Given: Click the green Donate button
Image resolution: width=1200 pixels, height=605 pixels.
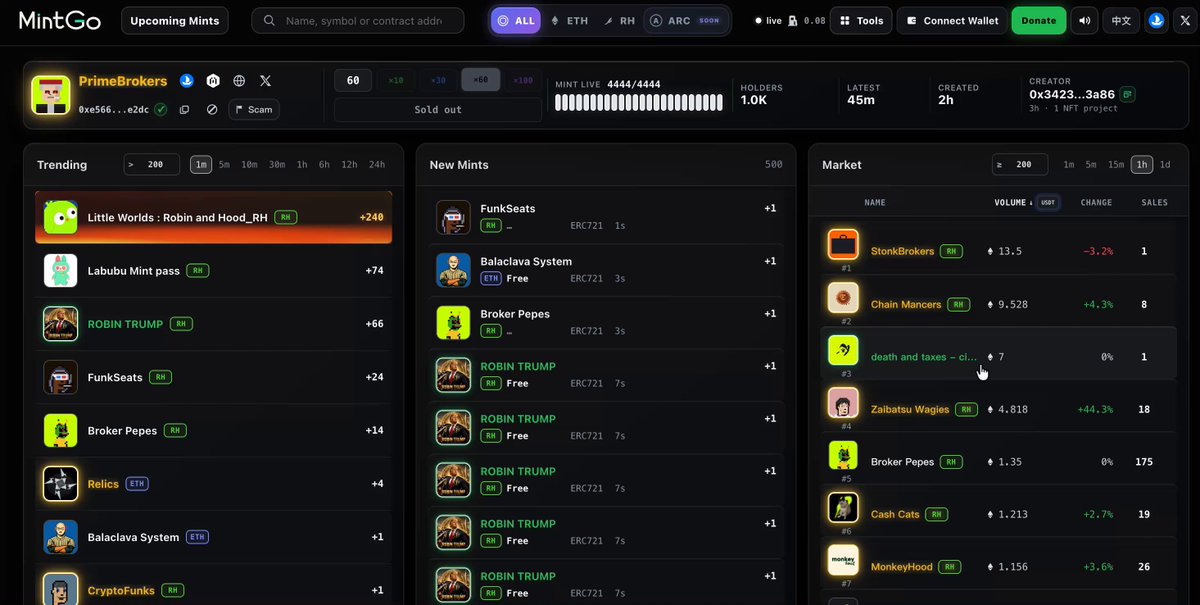Looking at the screenshot, I should 1039,20.
